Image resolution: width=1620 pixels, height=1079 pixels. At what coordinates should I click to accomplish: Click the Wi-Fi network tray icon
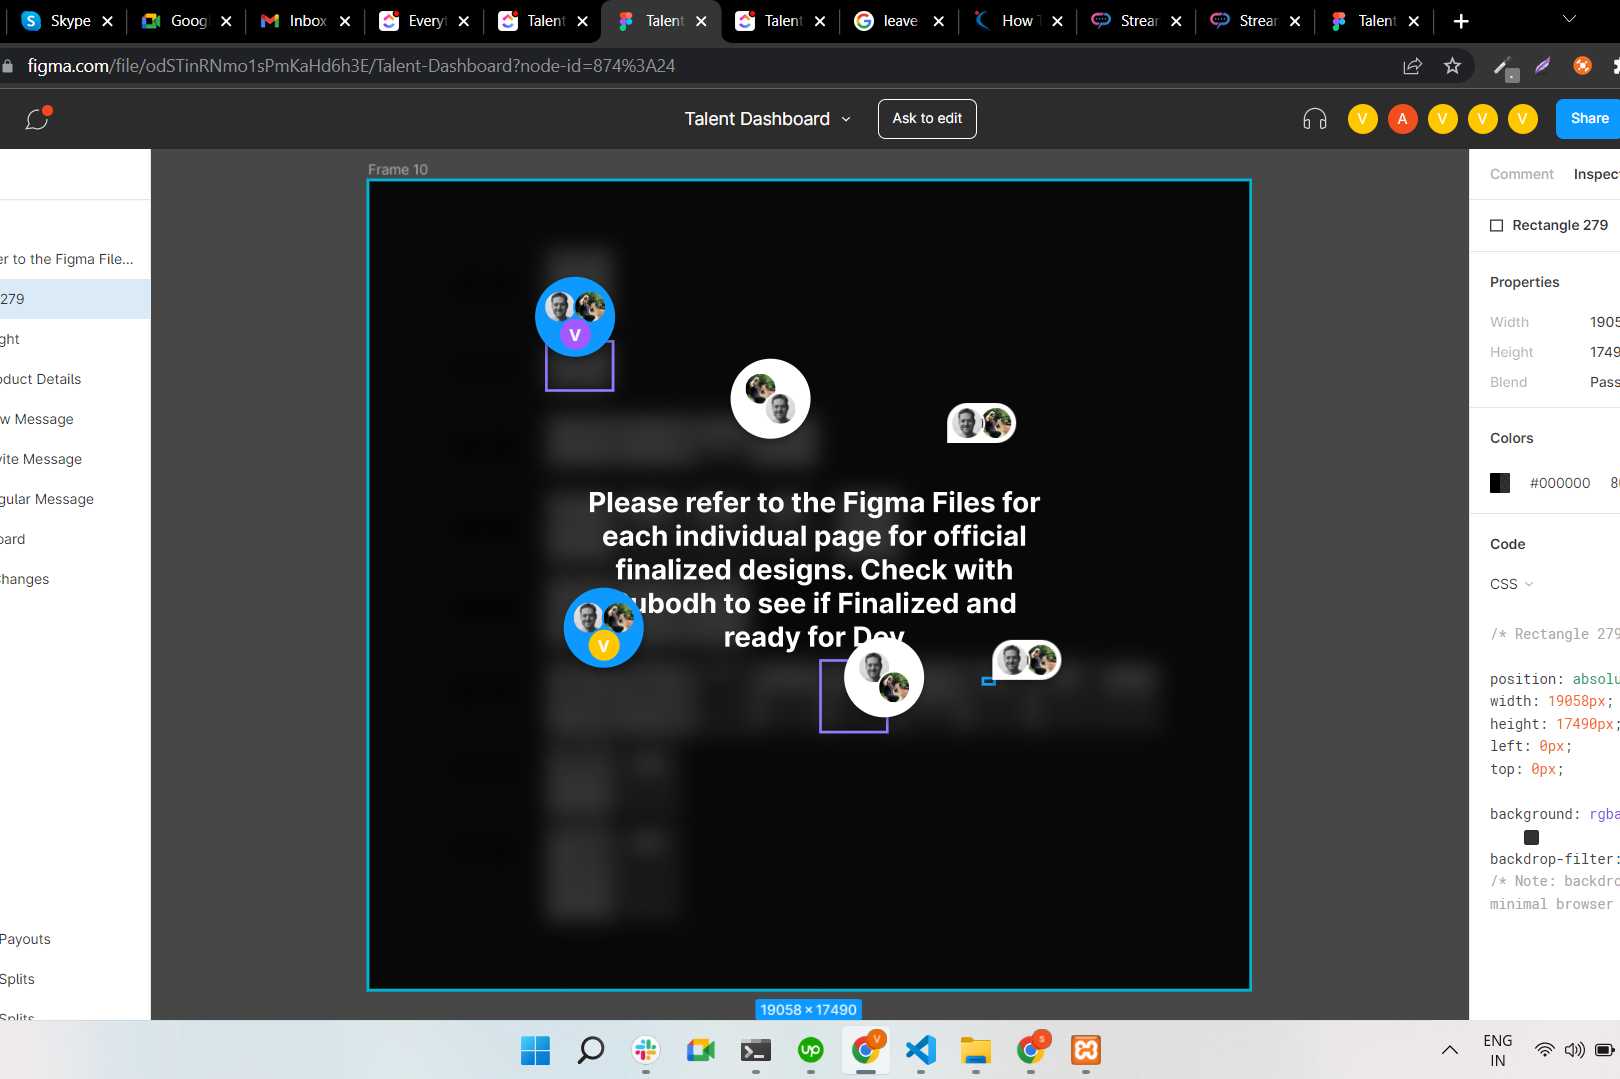click(1545, 1050)
